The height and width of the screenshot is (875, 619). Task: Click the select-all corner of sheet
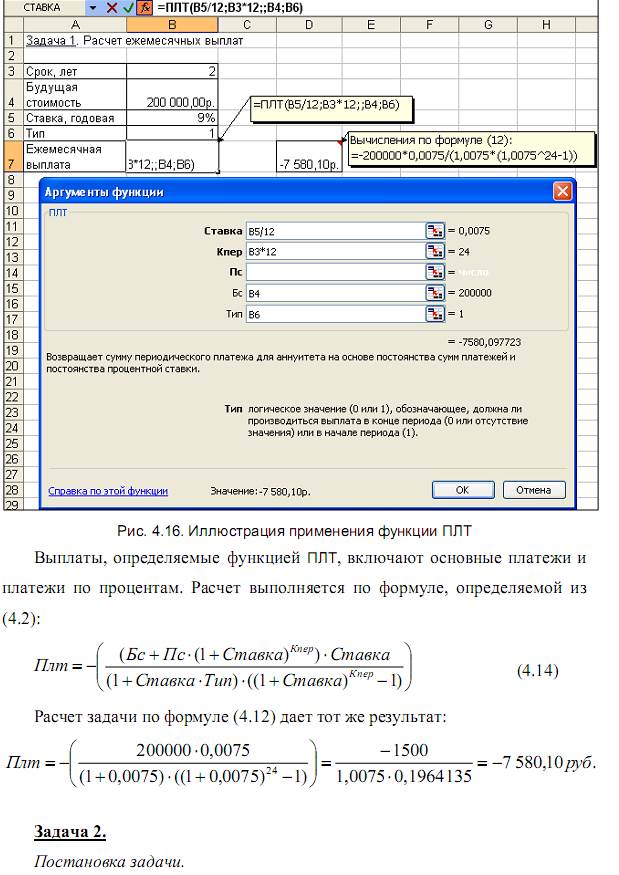tap(13, 25)
